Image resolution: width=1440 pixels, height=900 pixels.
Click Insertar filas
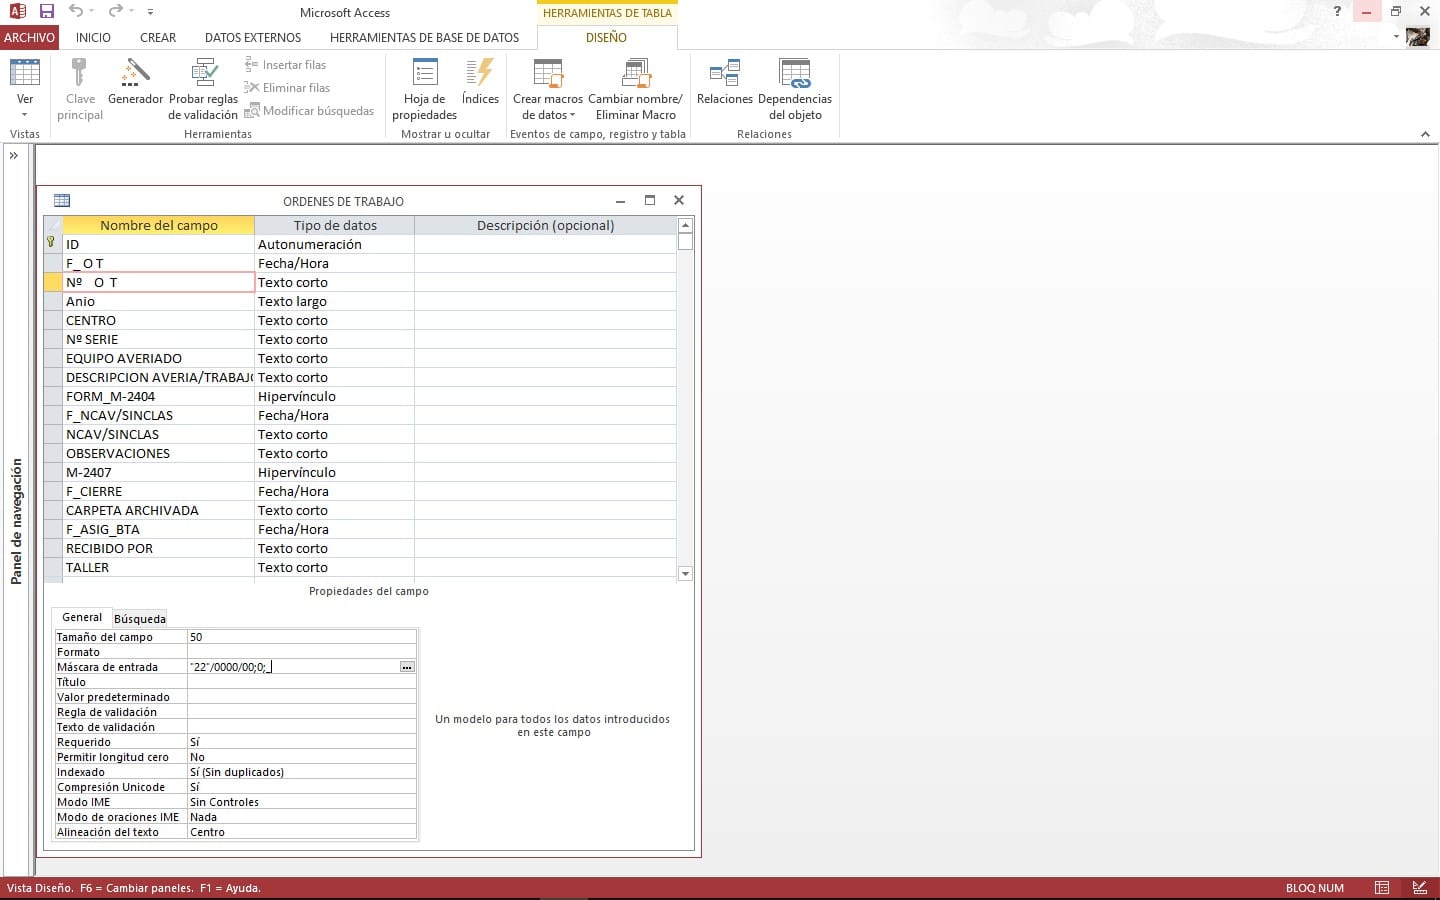point(285,65)
